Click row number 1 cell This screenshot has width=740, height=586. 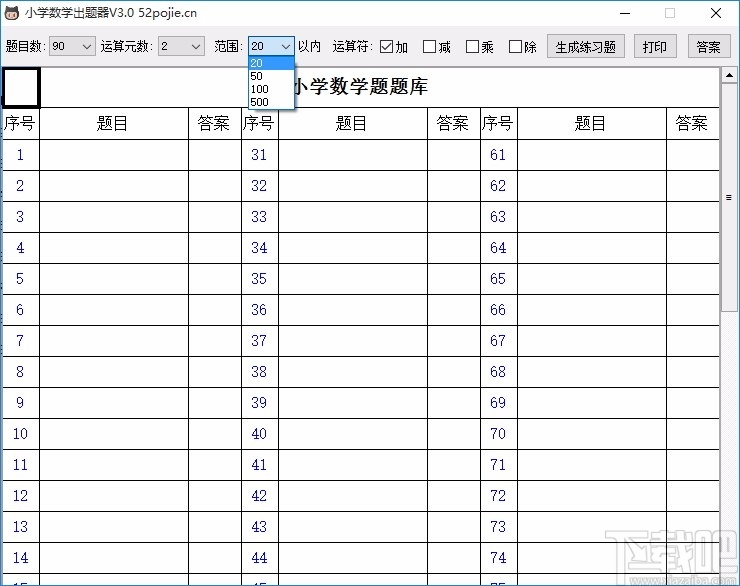coord(21,155)
